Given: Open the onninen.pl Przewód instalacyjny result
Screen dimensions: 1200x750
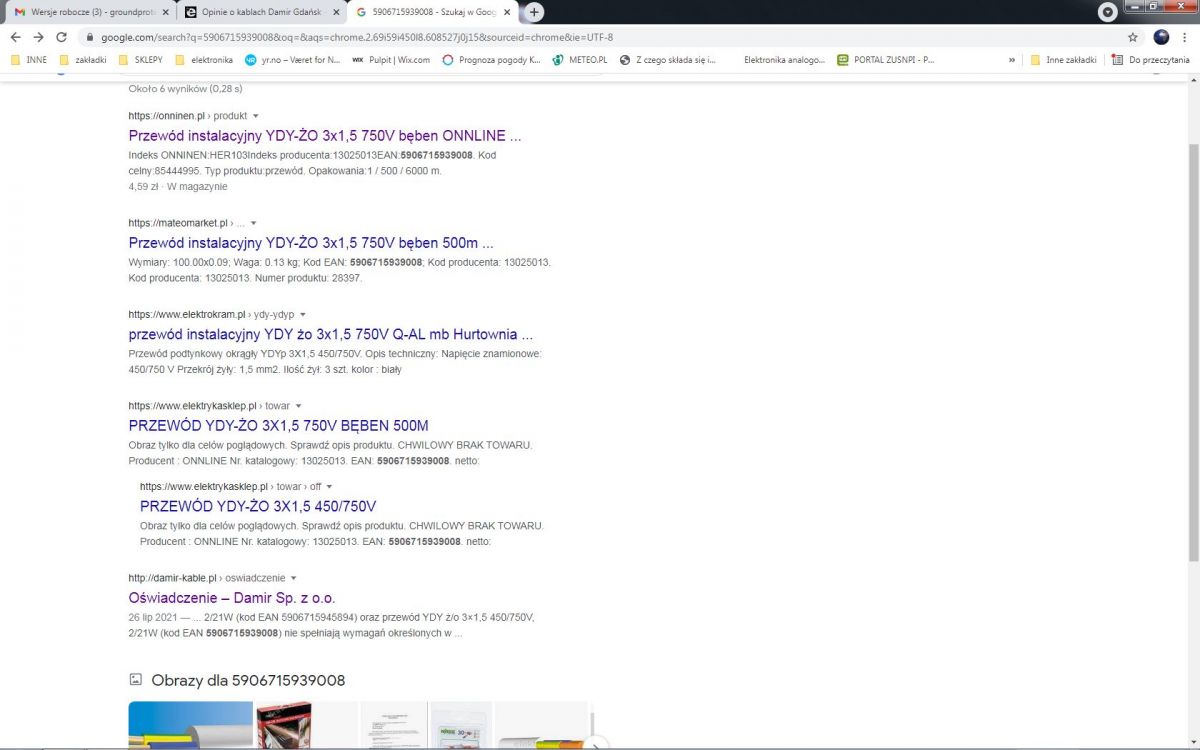Looking at the screenshot, I should 325,136.
